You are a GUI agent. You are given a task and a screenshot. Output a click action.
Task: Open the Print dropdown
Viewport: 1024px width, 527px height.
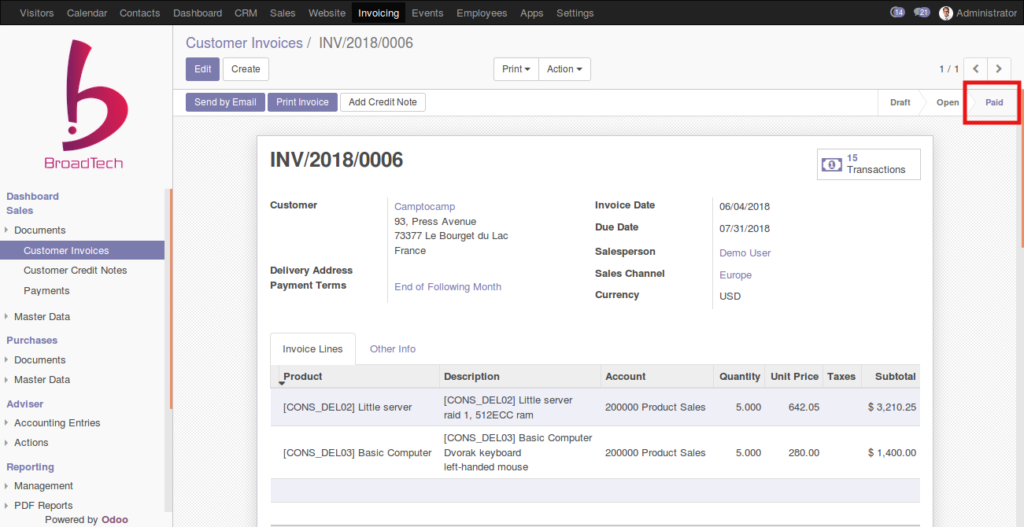[x=516, y=69]
